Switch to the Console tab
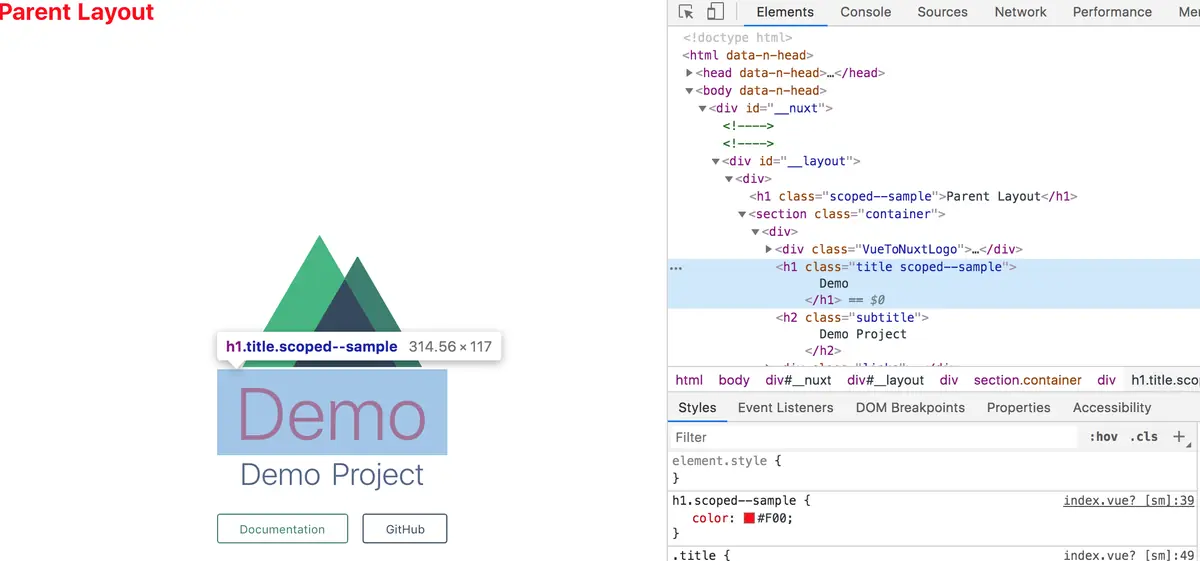This screenshot has height=561, width=1200. coord(866,12)
